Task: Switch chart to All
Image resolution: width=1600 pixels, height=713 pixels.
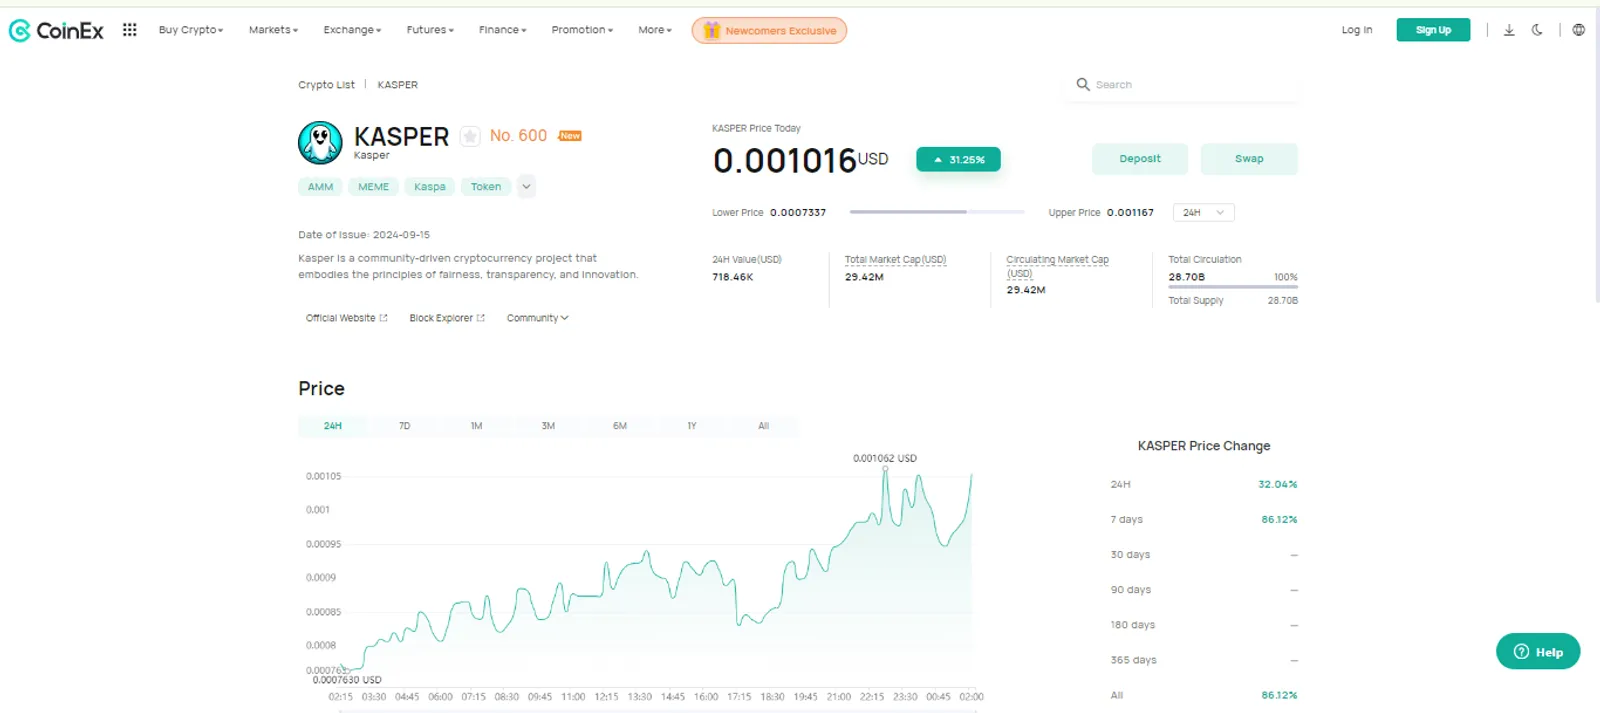Action: tap(764, 426)
